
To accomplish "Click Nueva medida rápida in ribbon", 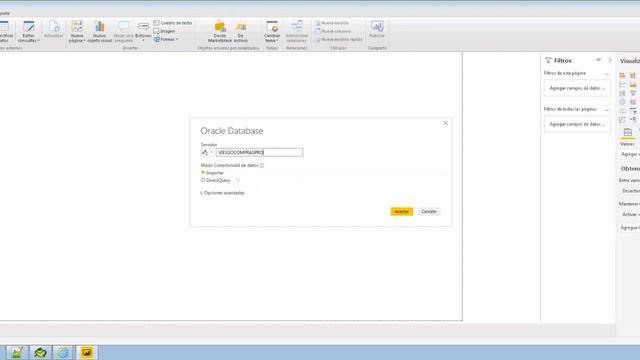I will coord(339,39).
